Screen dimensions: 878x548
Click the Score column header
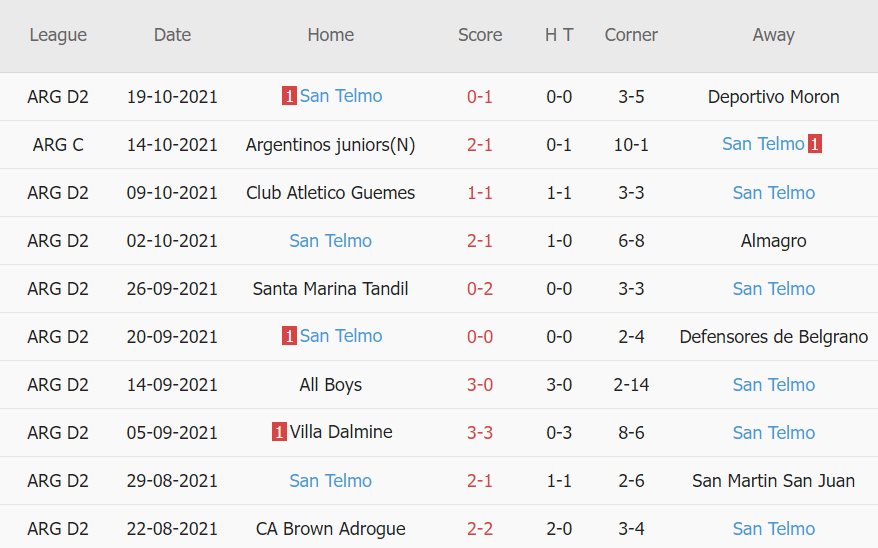point(480,35)
